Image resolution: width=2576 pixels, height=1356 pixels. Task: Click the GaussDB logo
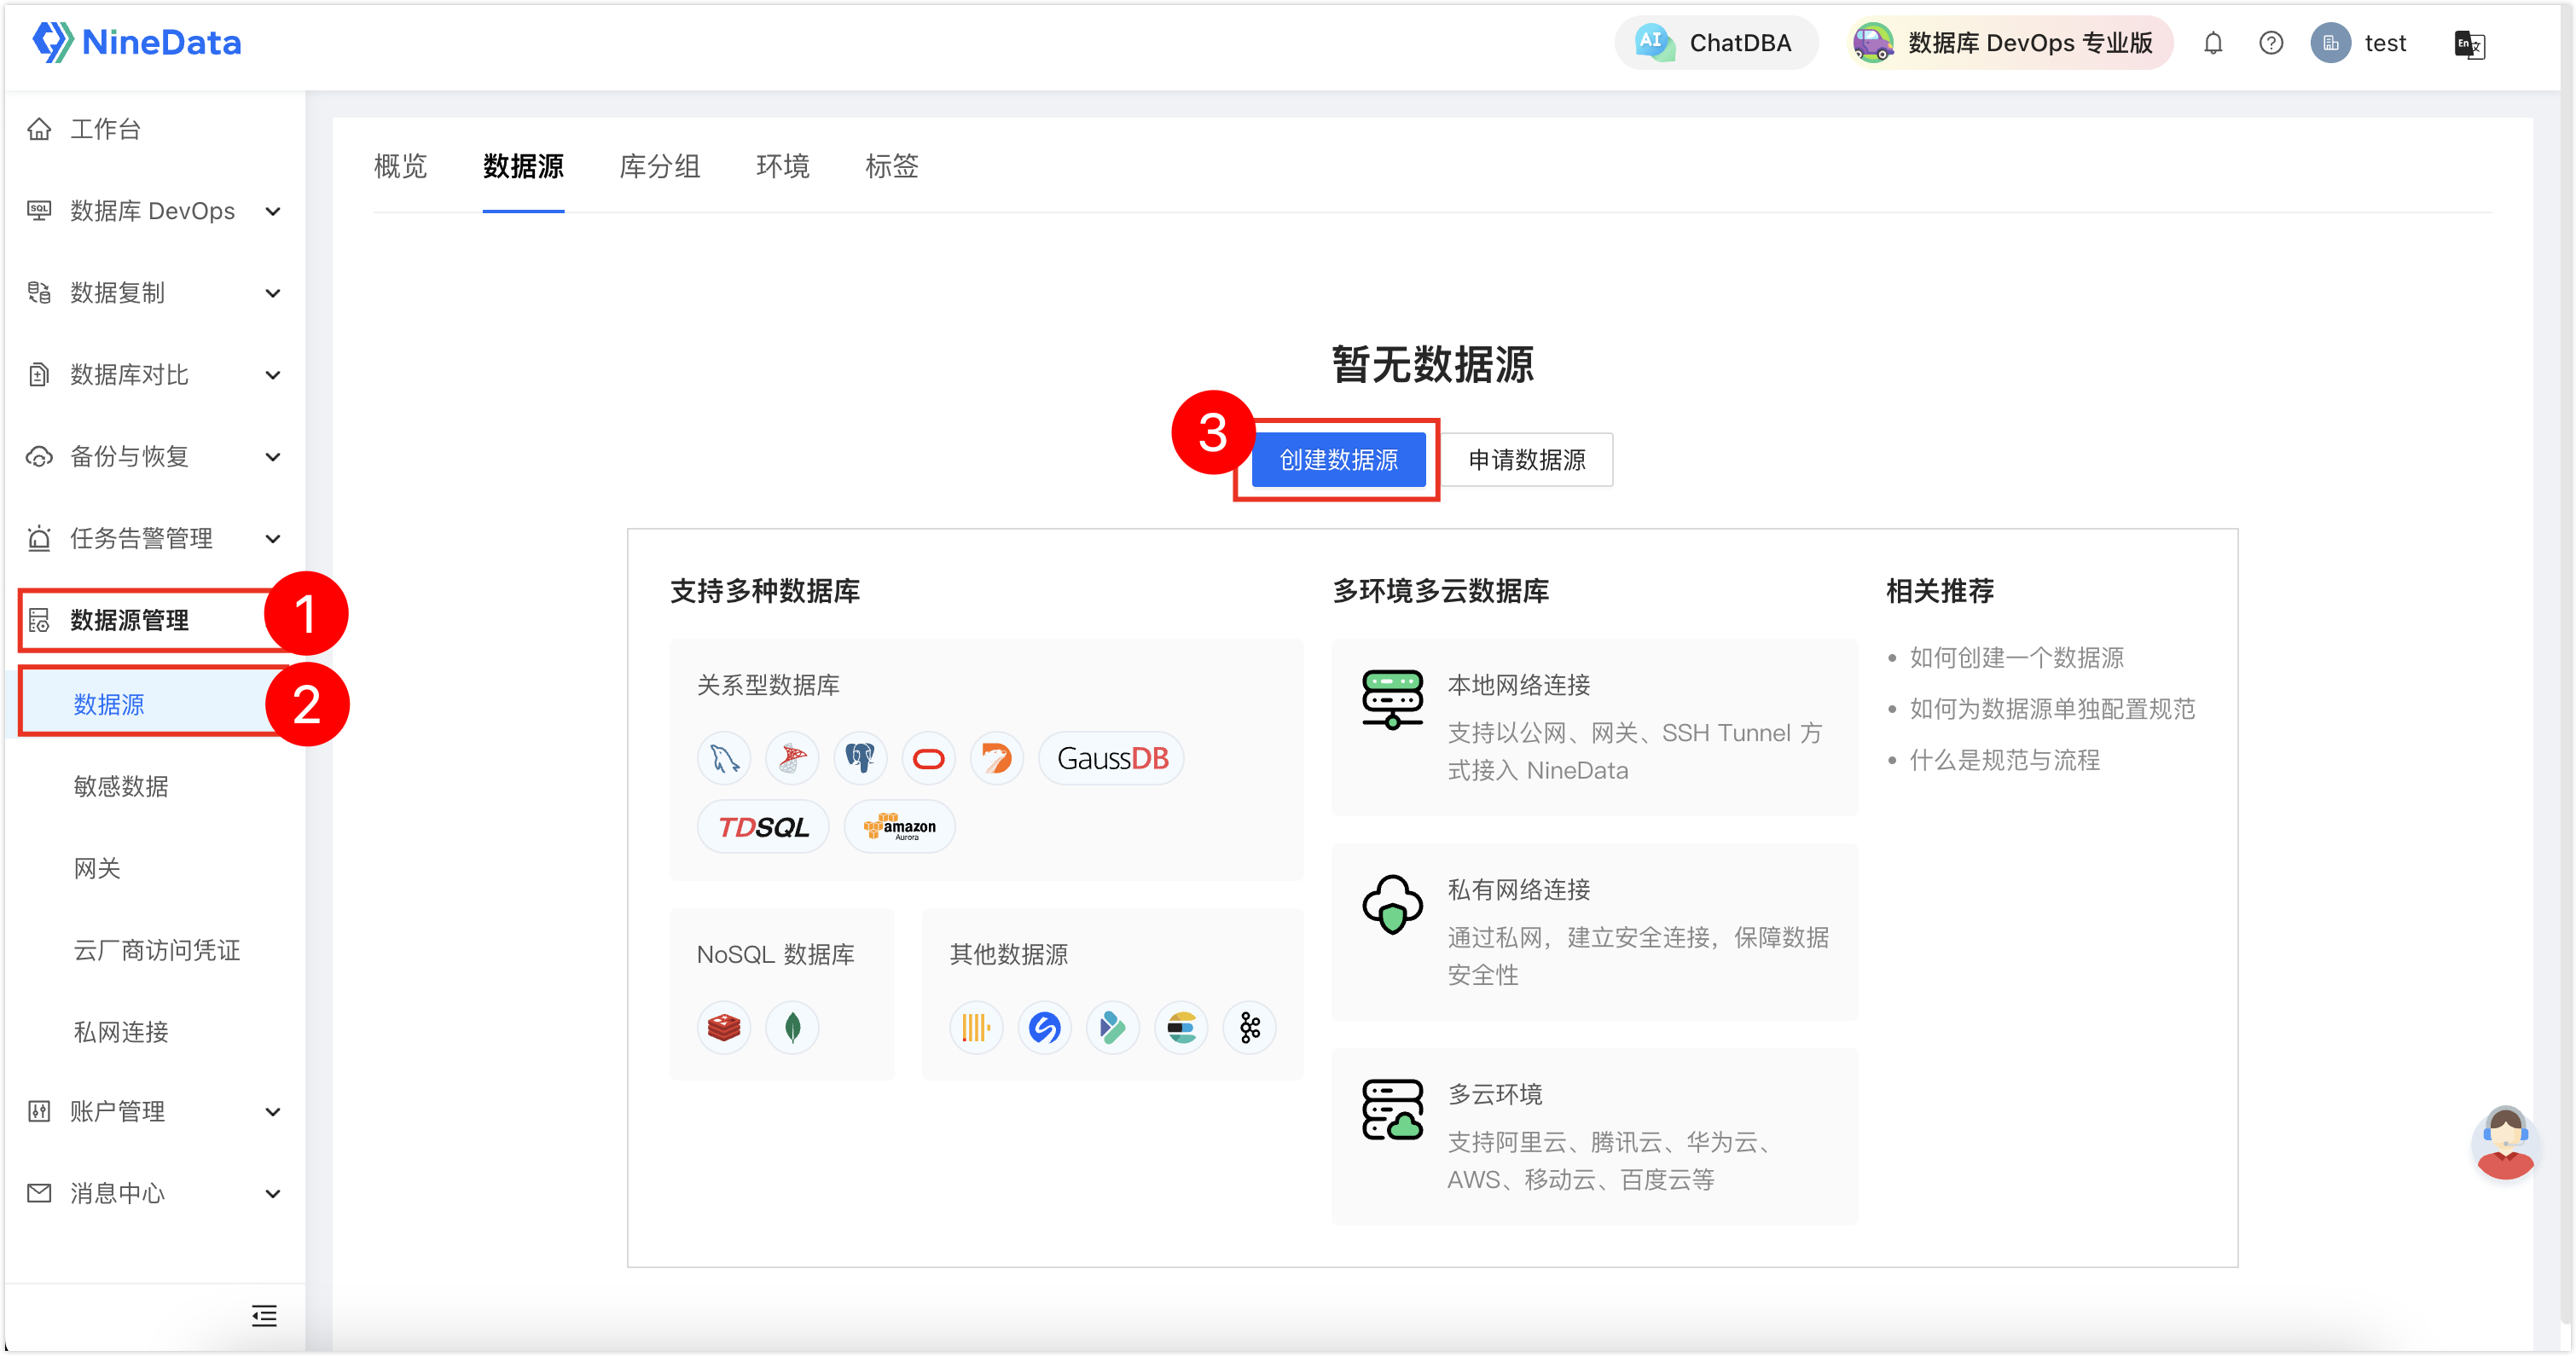pyautogui.click(x=1112, y=759)
